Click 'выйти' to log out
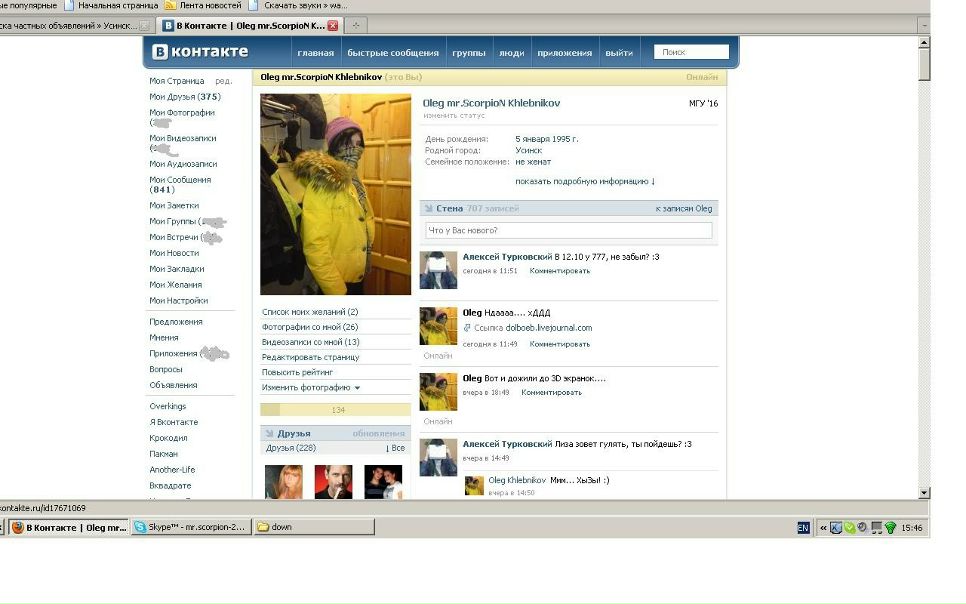Screen dimensions: 966x604 (618, 53)
